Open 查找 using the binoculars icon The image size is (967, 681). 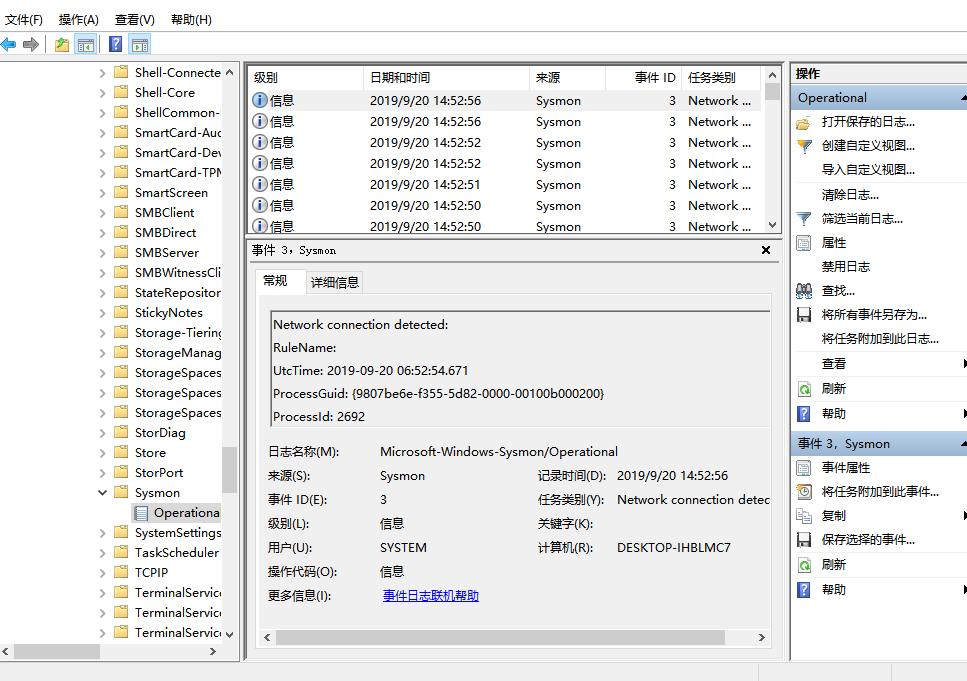pyautogui.click(x=806, y=289)
